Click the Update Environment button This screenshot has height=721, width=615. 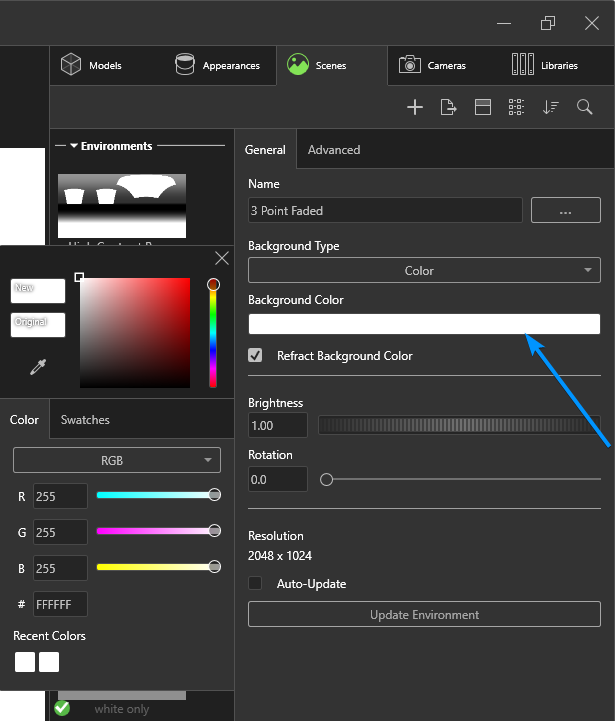click(424, 614)
